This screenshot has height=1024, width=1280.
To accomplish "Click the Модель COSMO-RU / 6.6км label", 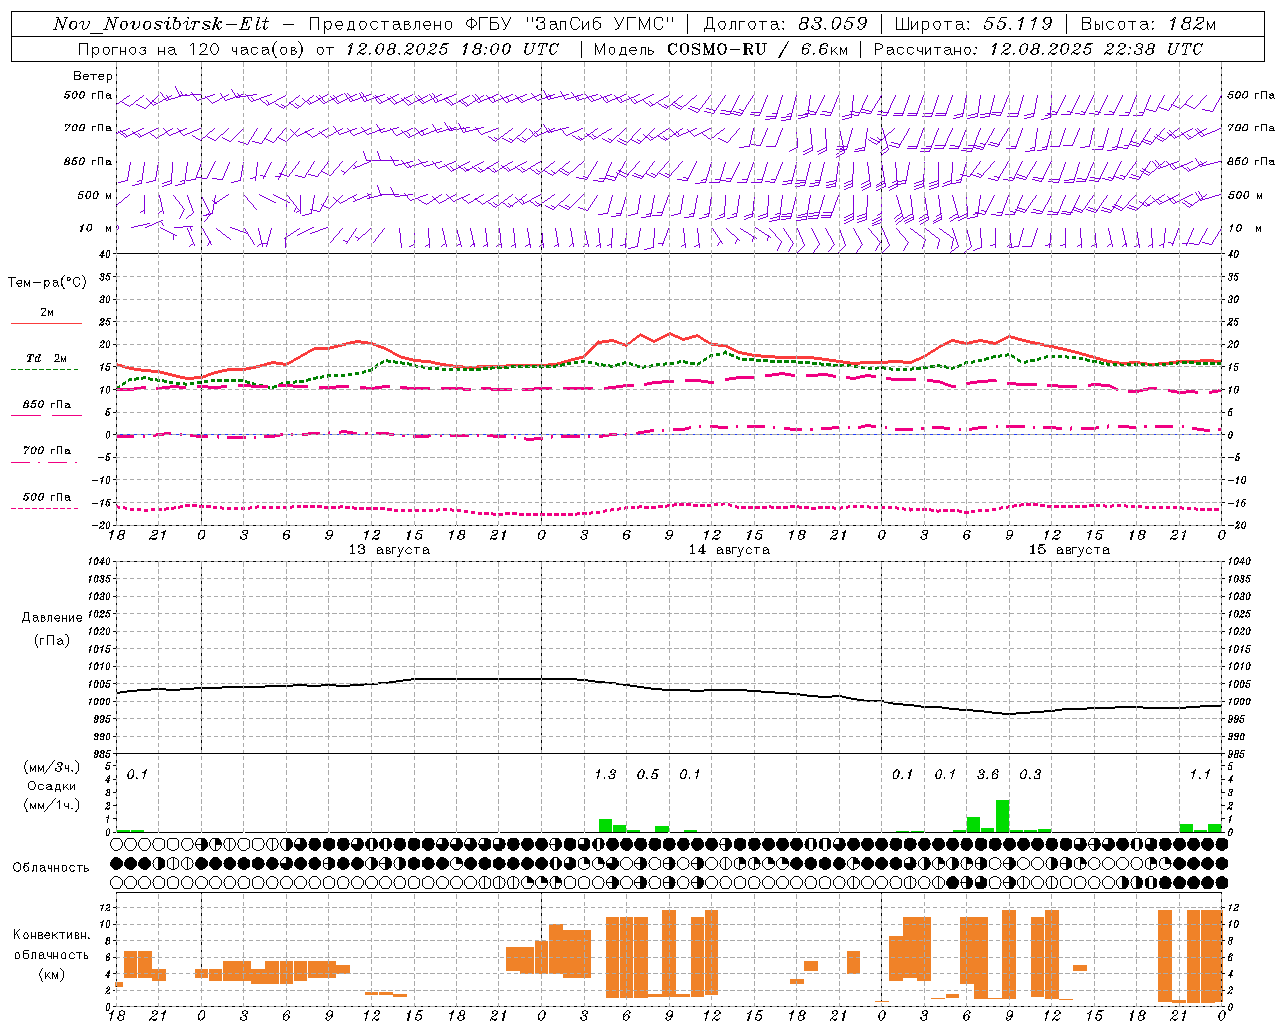I will pos(721,49).
